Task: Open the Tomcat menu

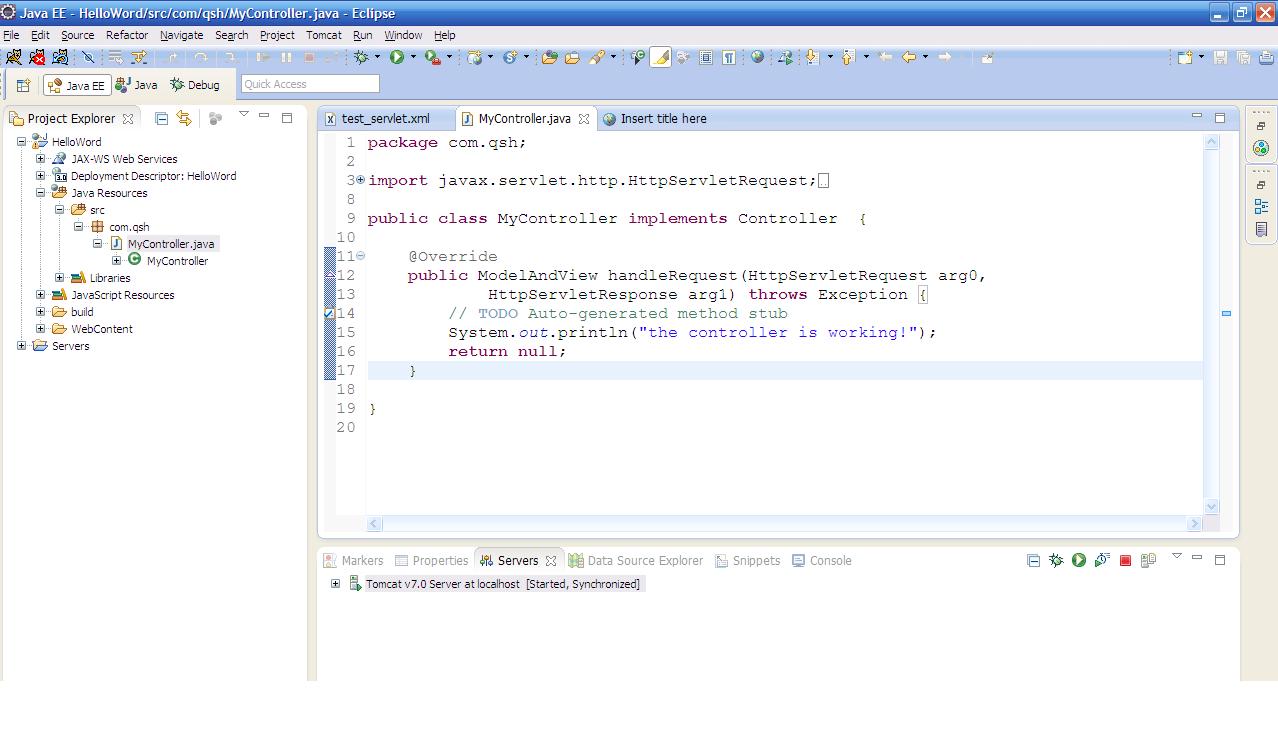Action: [324, 35]
